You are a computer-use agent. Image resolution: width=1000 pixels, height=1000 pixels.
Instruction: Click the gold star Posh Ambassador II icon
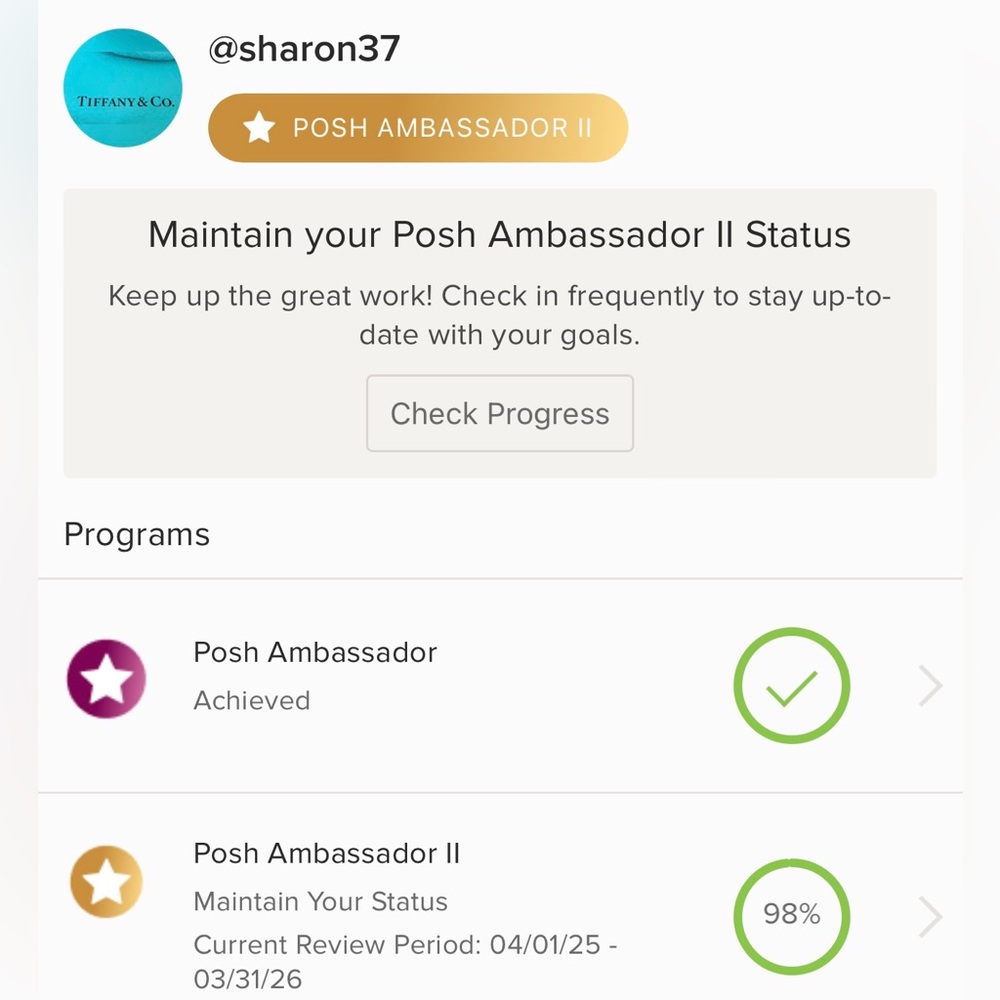pyautogui.click(x=106, y=882)
